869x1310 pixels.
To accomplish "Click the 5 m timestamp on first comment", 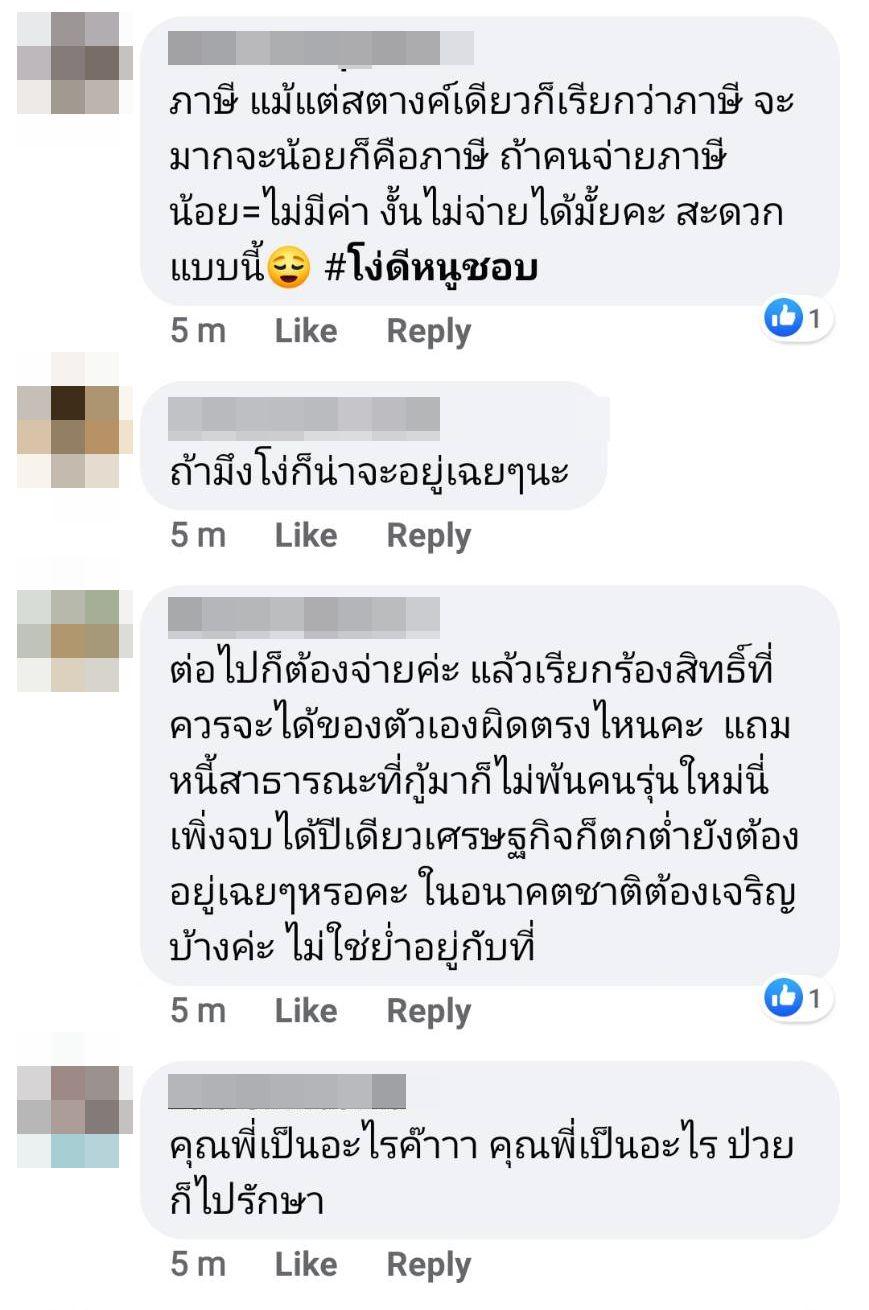I will point(198,331).
